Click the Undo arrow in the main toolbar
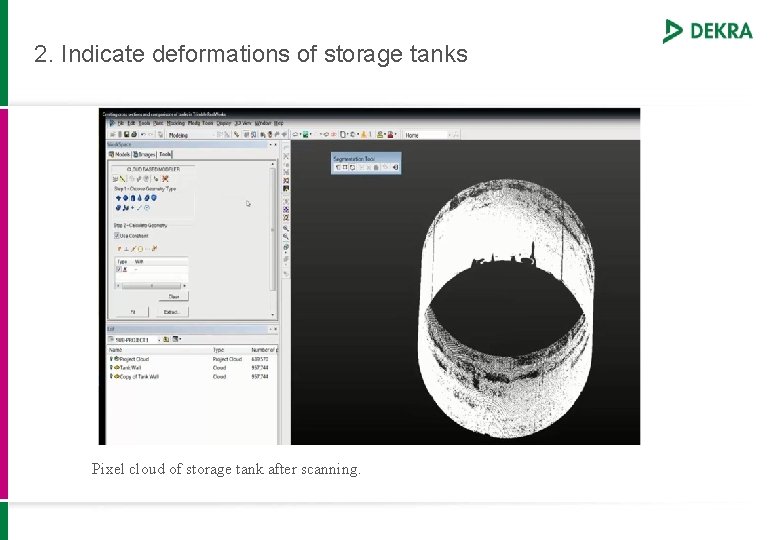The image size is (780, 540). coord(143,134)
